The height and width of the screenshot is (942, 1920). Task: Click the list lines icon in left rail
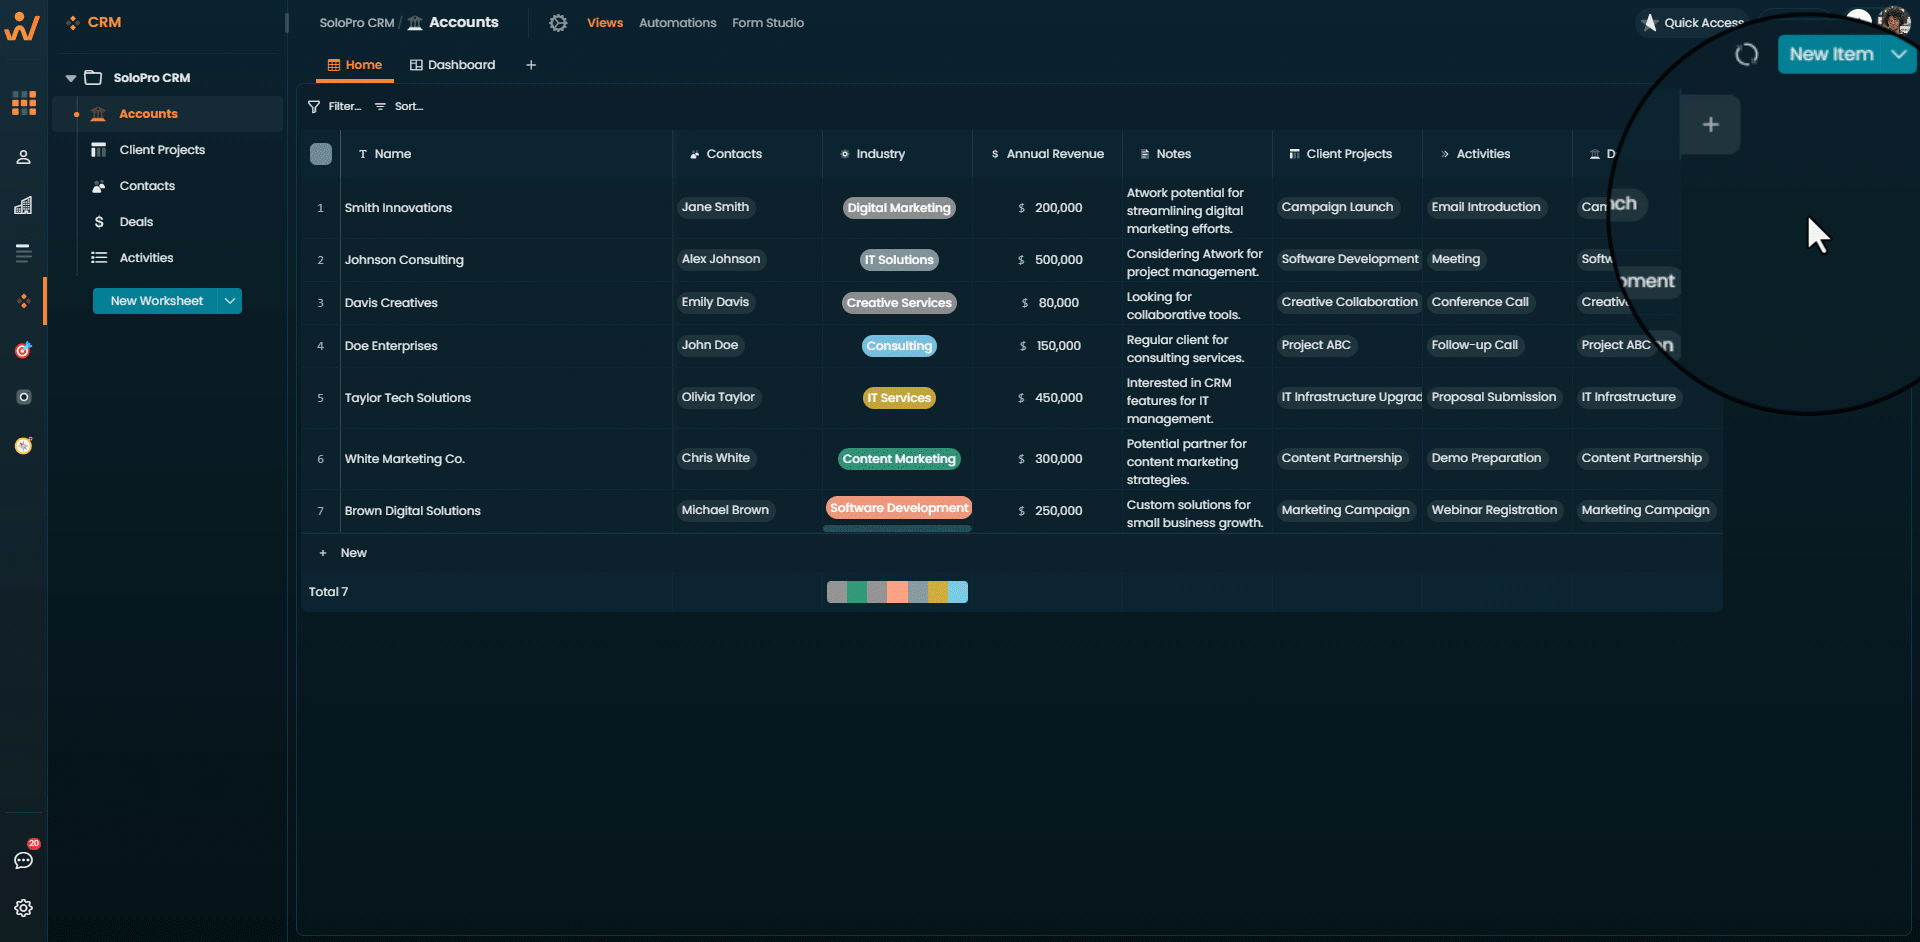coord(24,253)
